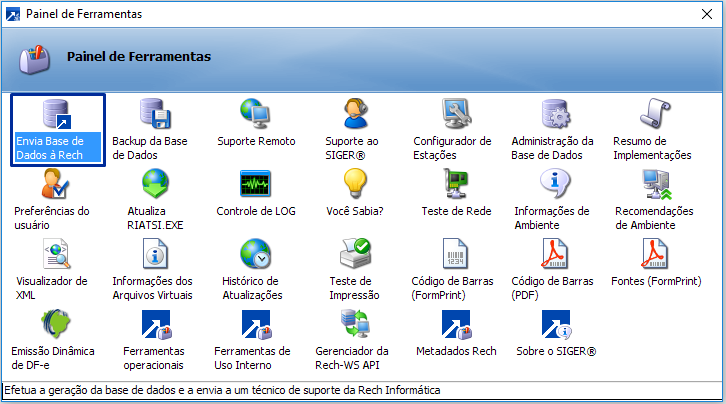Open Envia Base de Dados à Rech

pos(57,129)
